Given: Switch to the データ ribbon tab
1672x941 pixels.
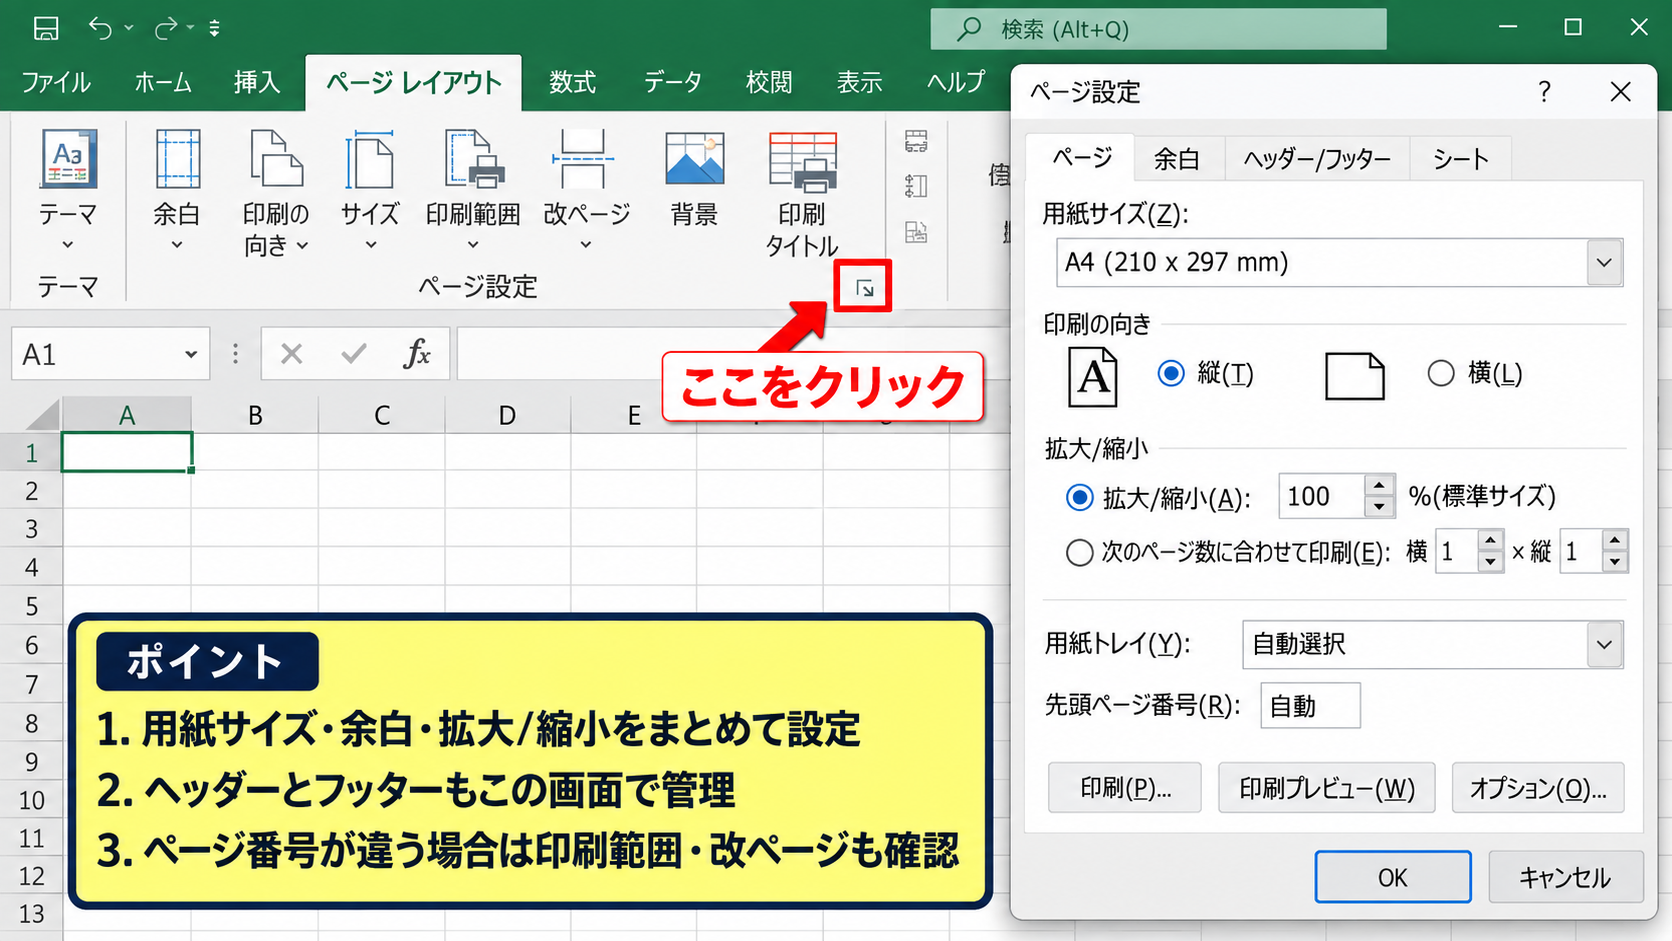Looking at the screenshot, I should [x=673, y=82].
